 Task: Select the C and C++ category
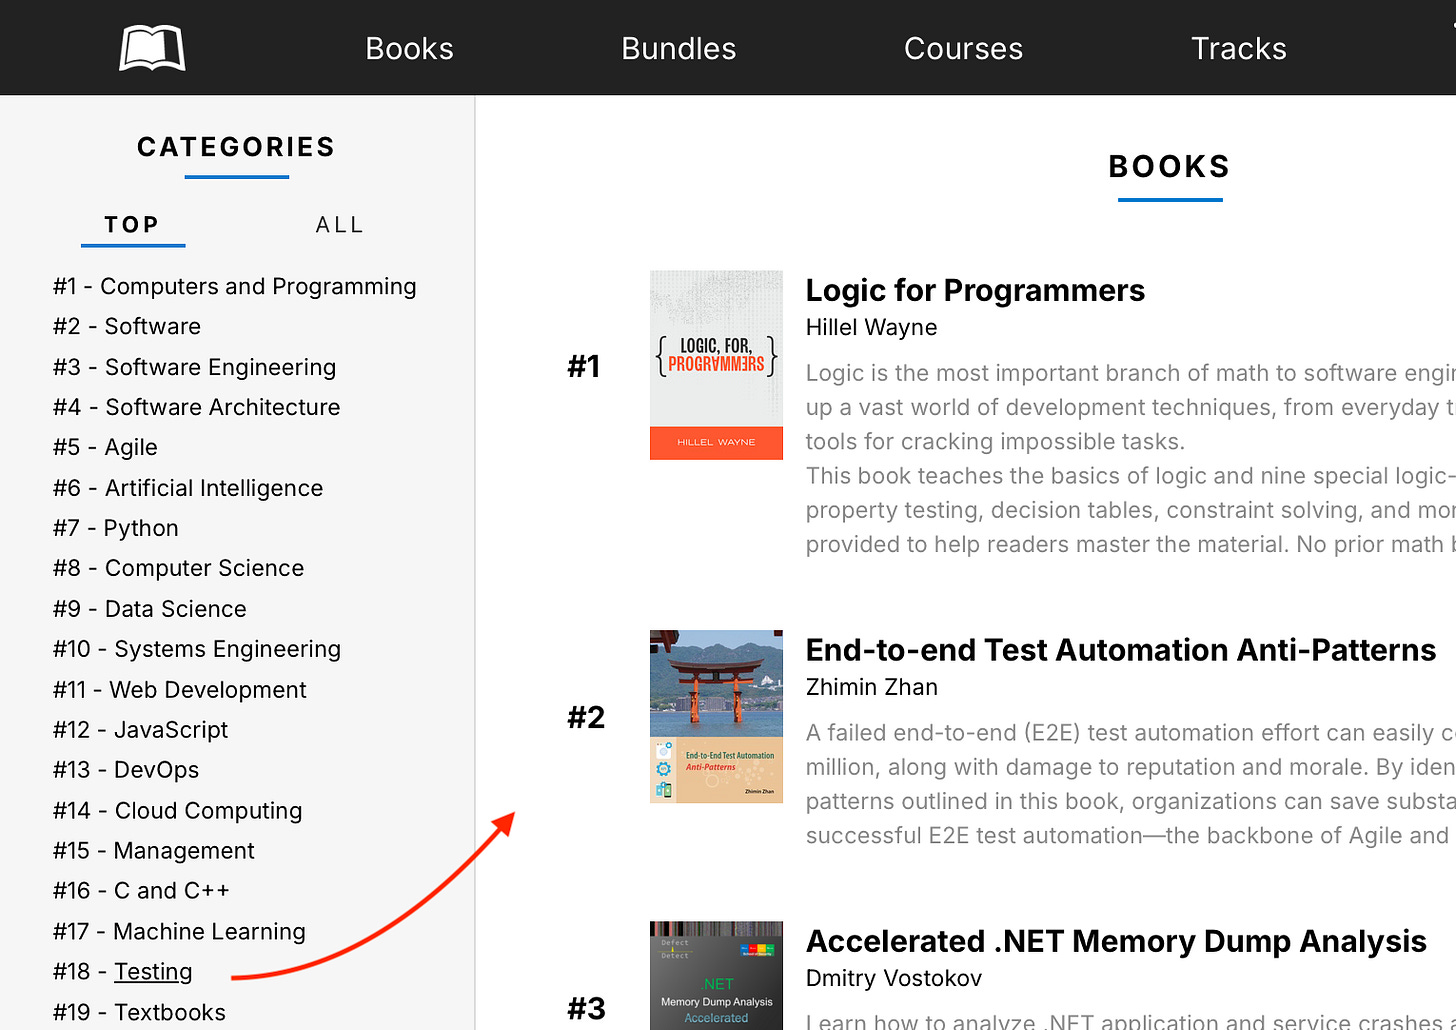coord(141,890)
